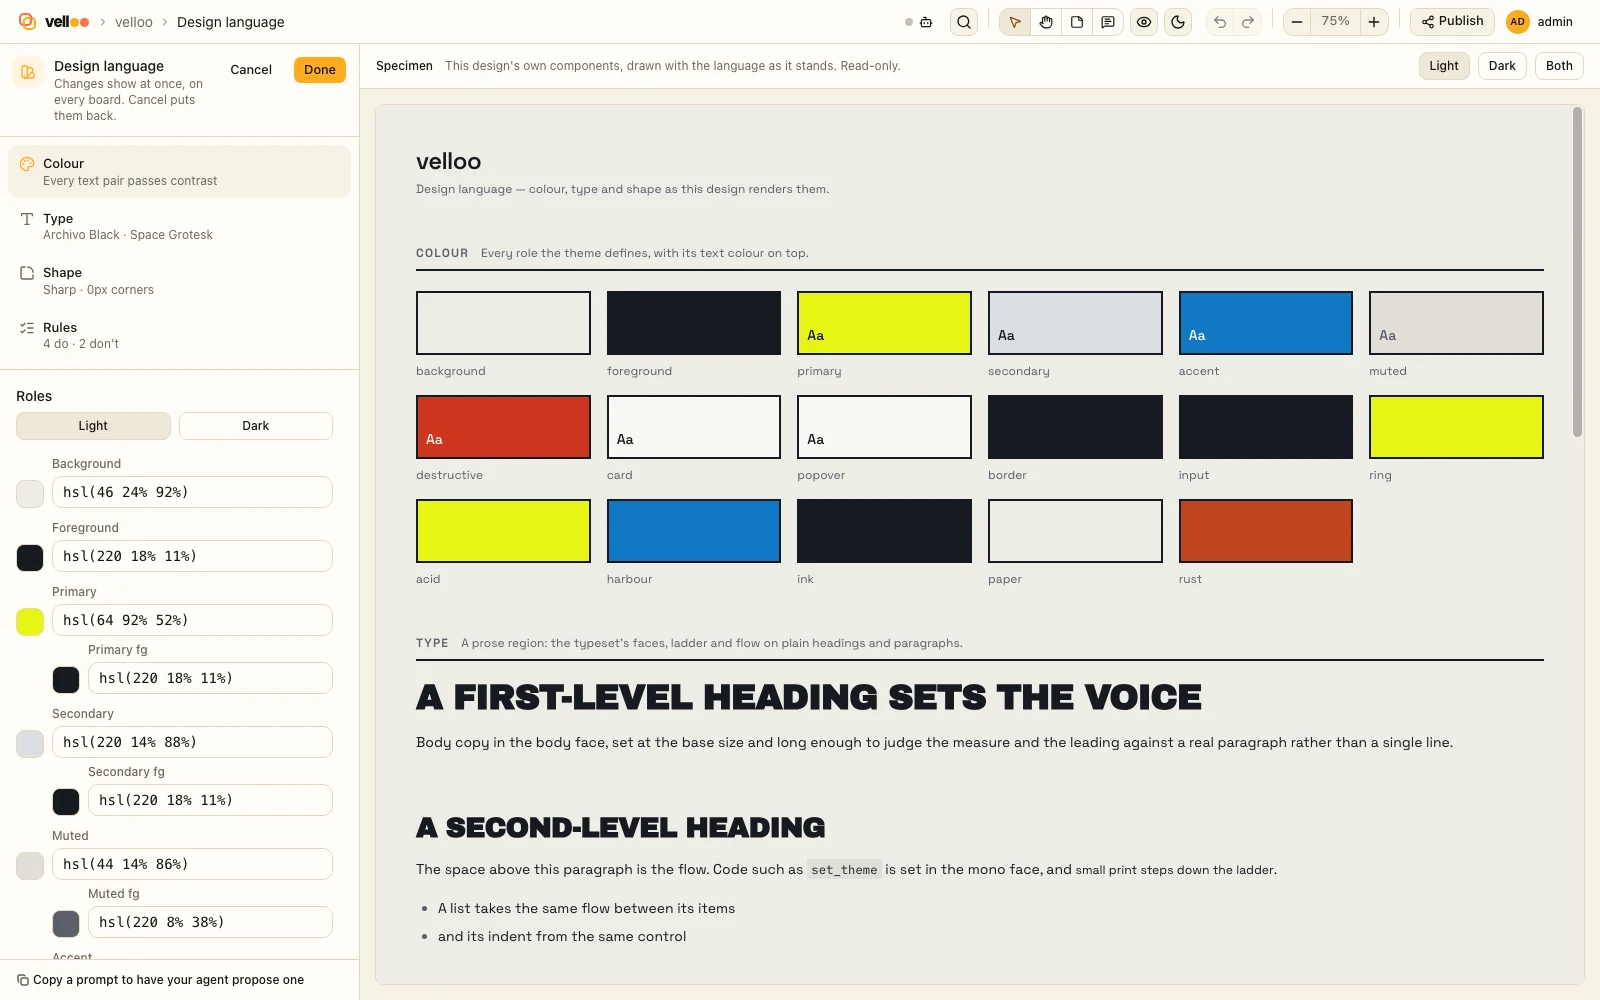This screenshot has width=1600, height=1000.
Task: Open the Rules section
Action: (x=180, y=335)
